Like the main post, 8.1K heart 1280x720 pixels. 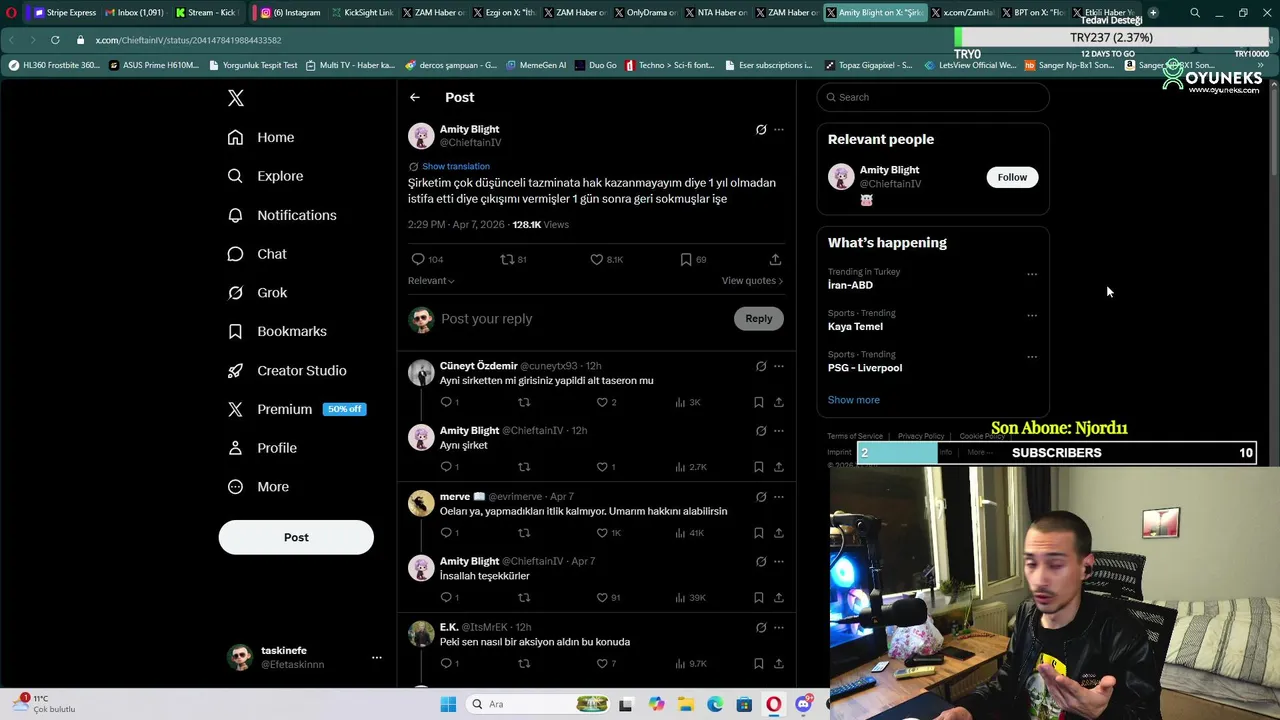click(x=597, y=259)
